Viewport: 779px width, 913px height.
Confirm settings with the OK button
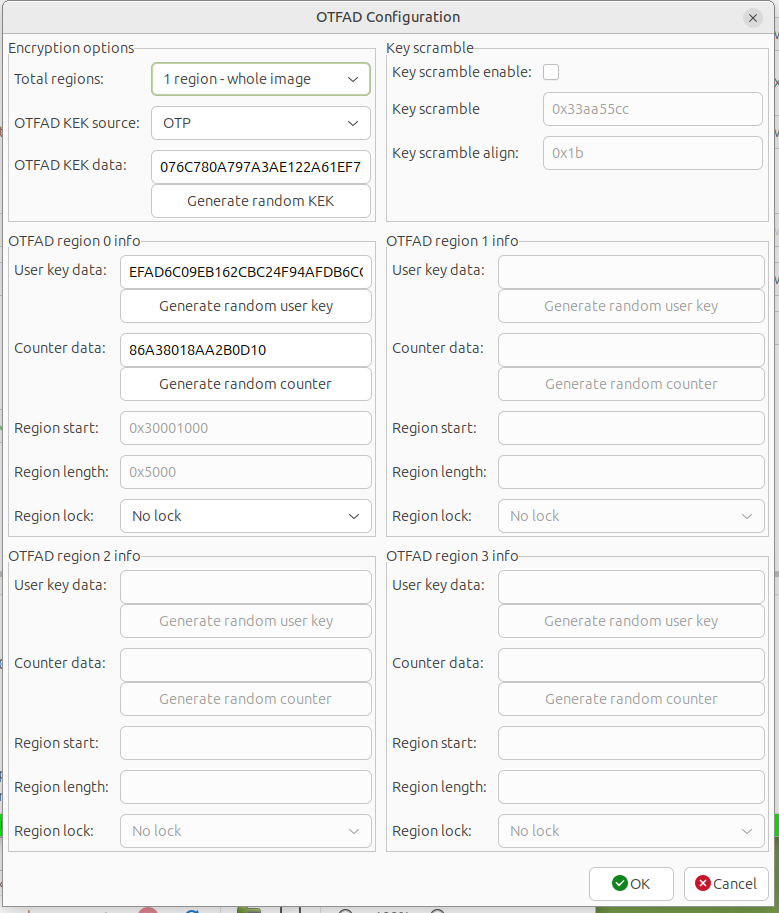point(631,883)
